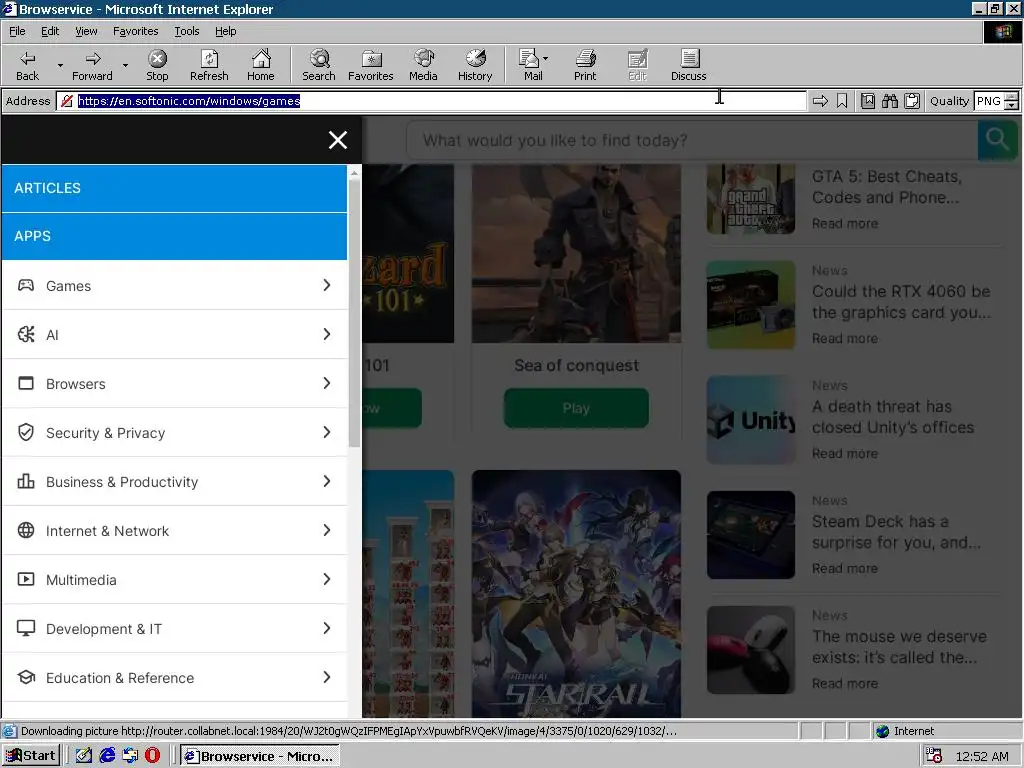Click the Play button under Sea of conquest
This screenshot has width=1024, height=768.
[576, 408]
